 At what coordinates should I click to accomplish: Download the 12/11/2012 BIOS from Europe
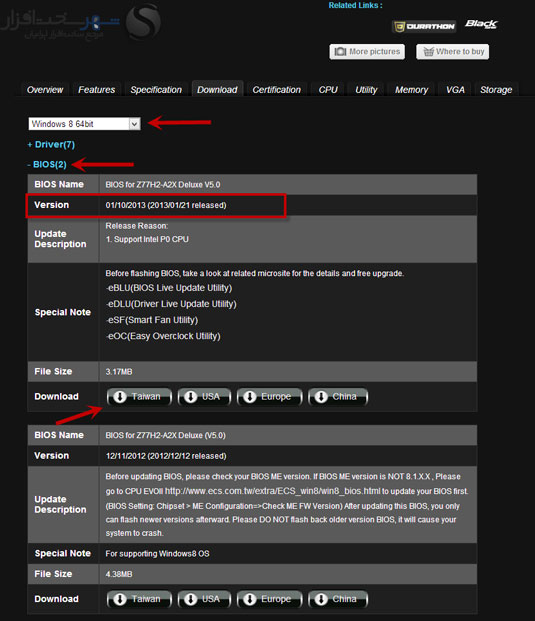pos(269,599)
